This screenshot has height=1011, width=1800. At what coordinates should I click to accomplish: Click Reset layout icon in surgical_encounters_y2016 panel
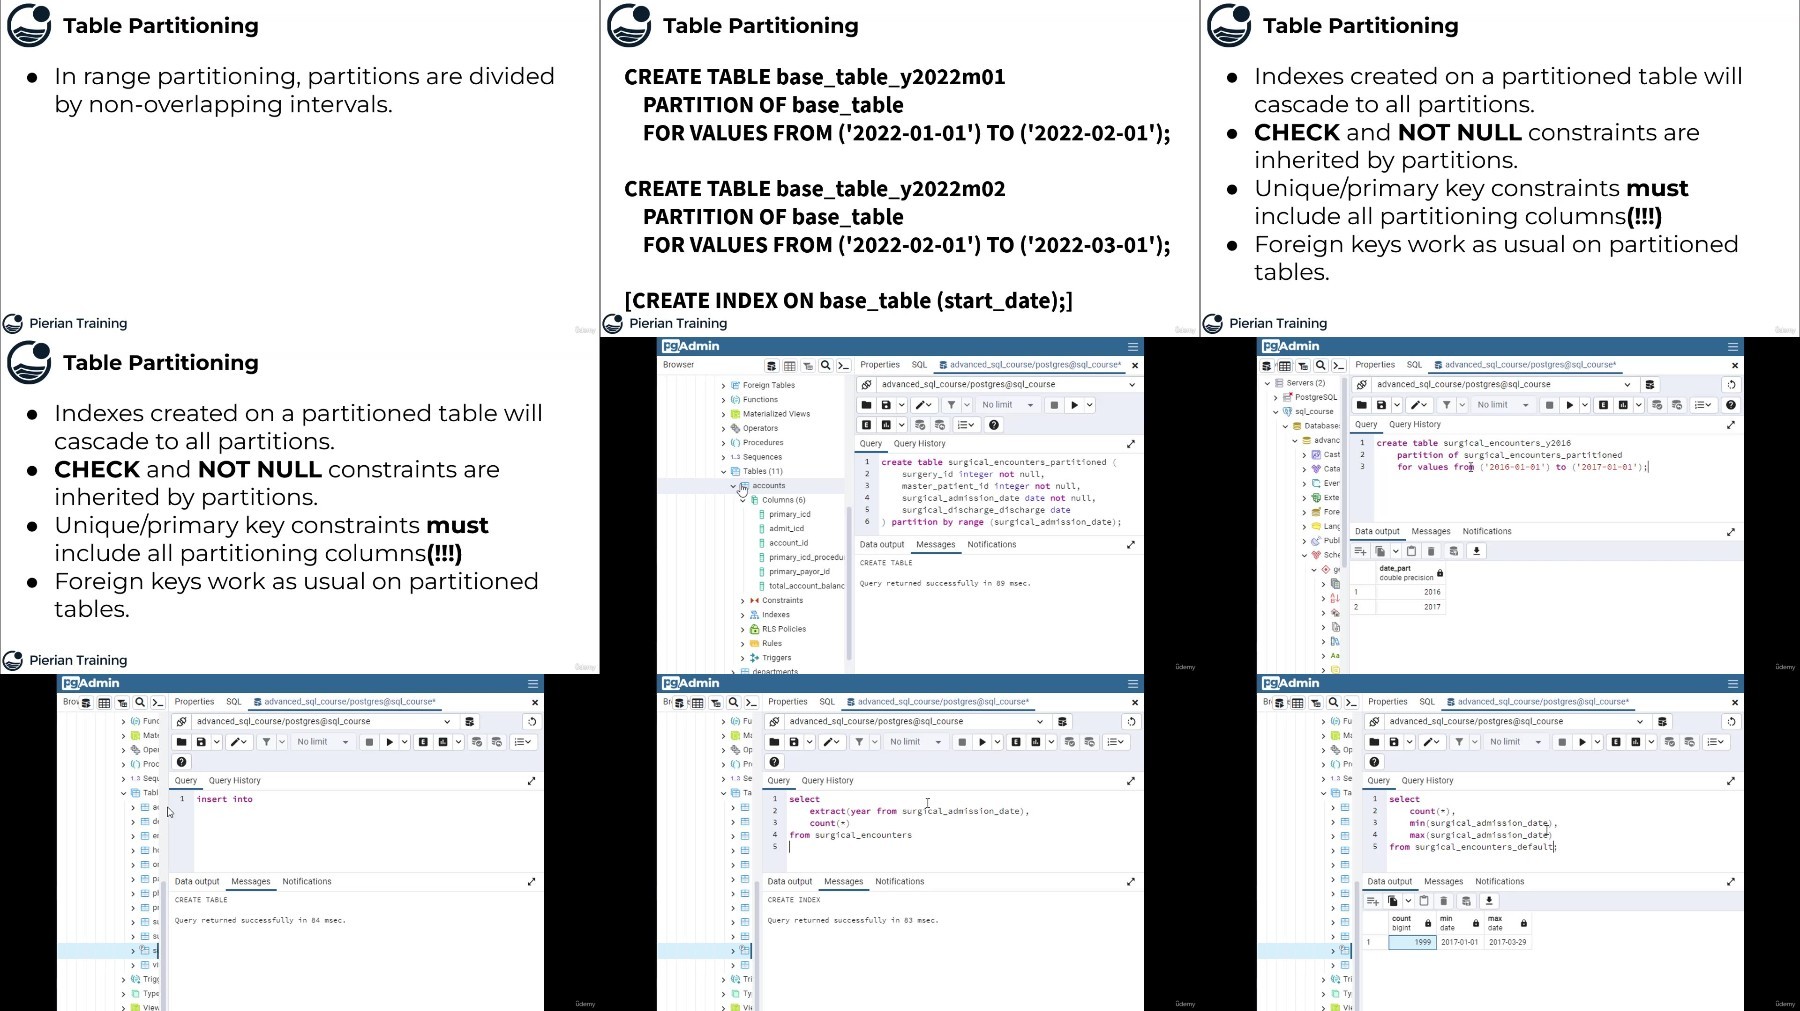[1731, 385]
